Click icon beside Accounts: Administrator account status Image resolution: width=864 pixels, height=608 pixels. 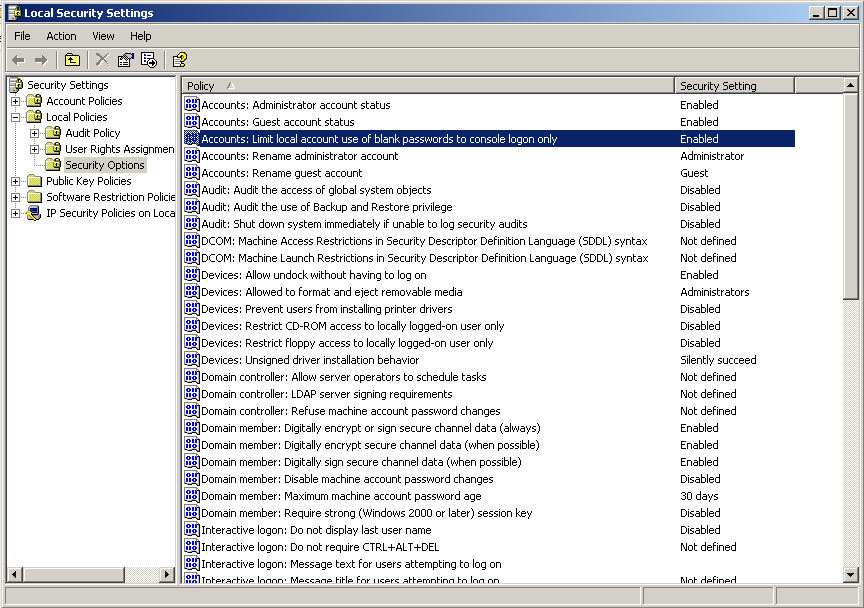click(x=192, y=104)
